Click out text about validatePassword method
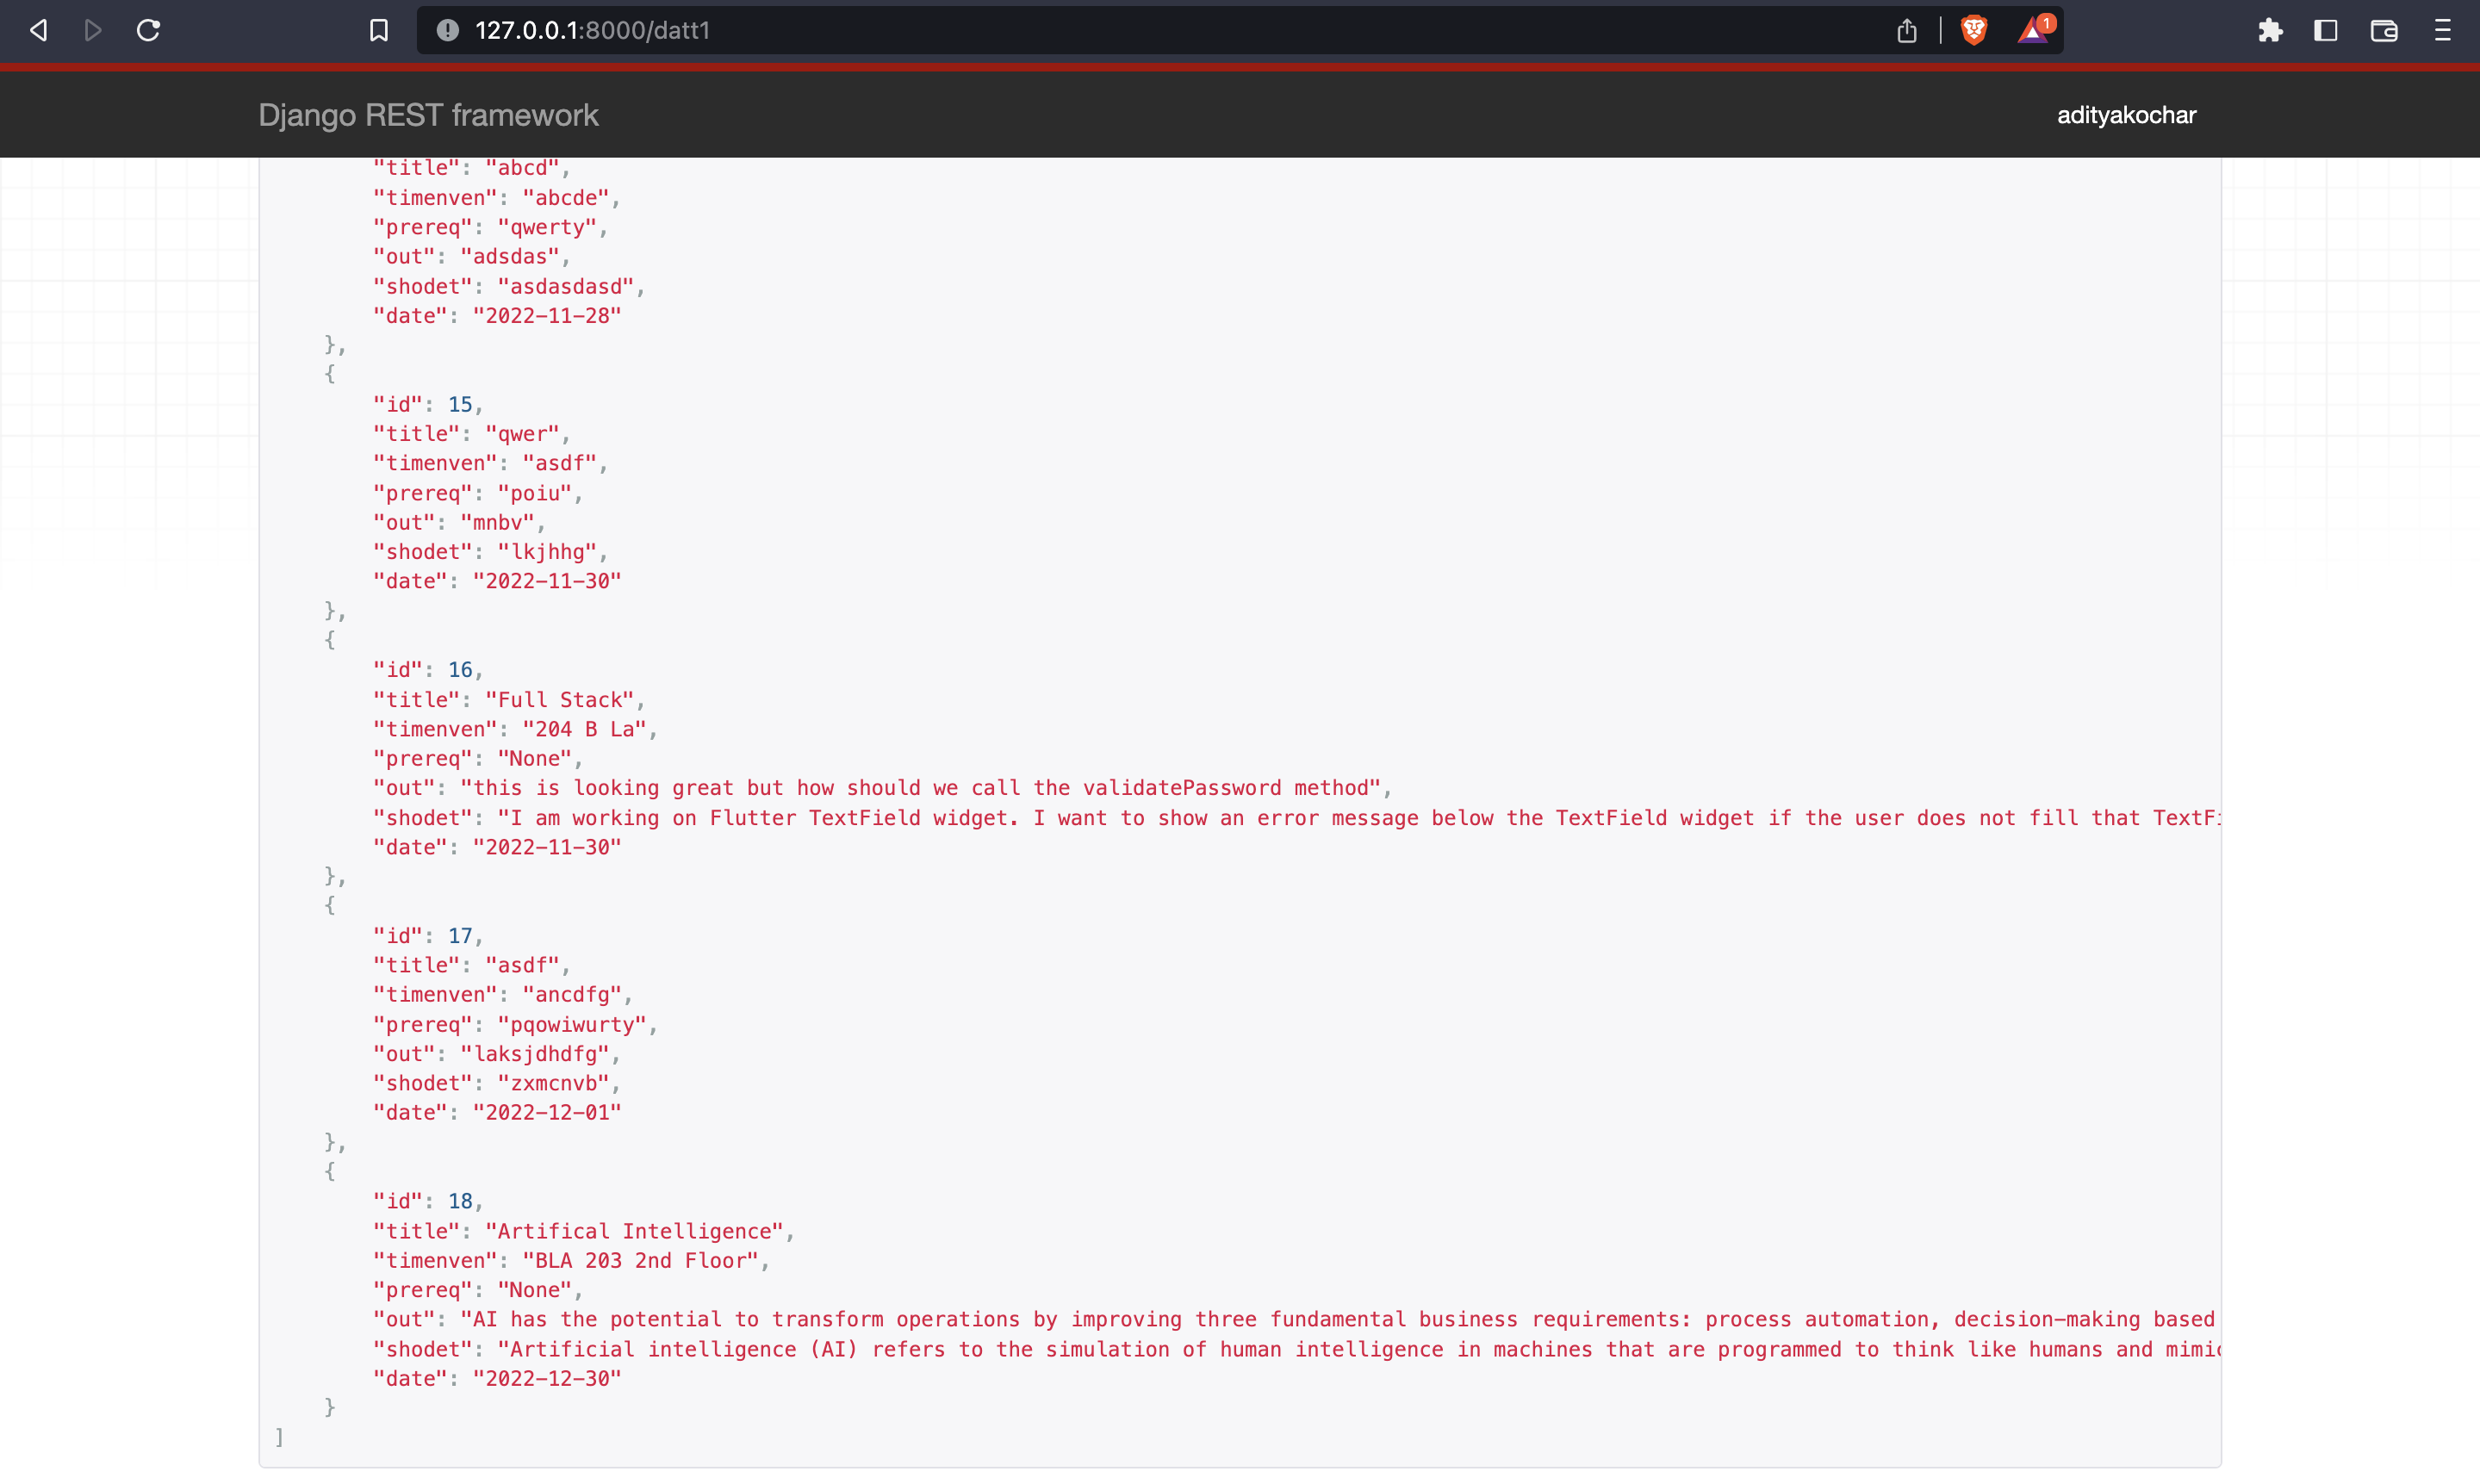 pyautogui.click(x=920, y=788)
